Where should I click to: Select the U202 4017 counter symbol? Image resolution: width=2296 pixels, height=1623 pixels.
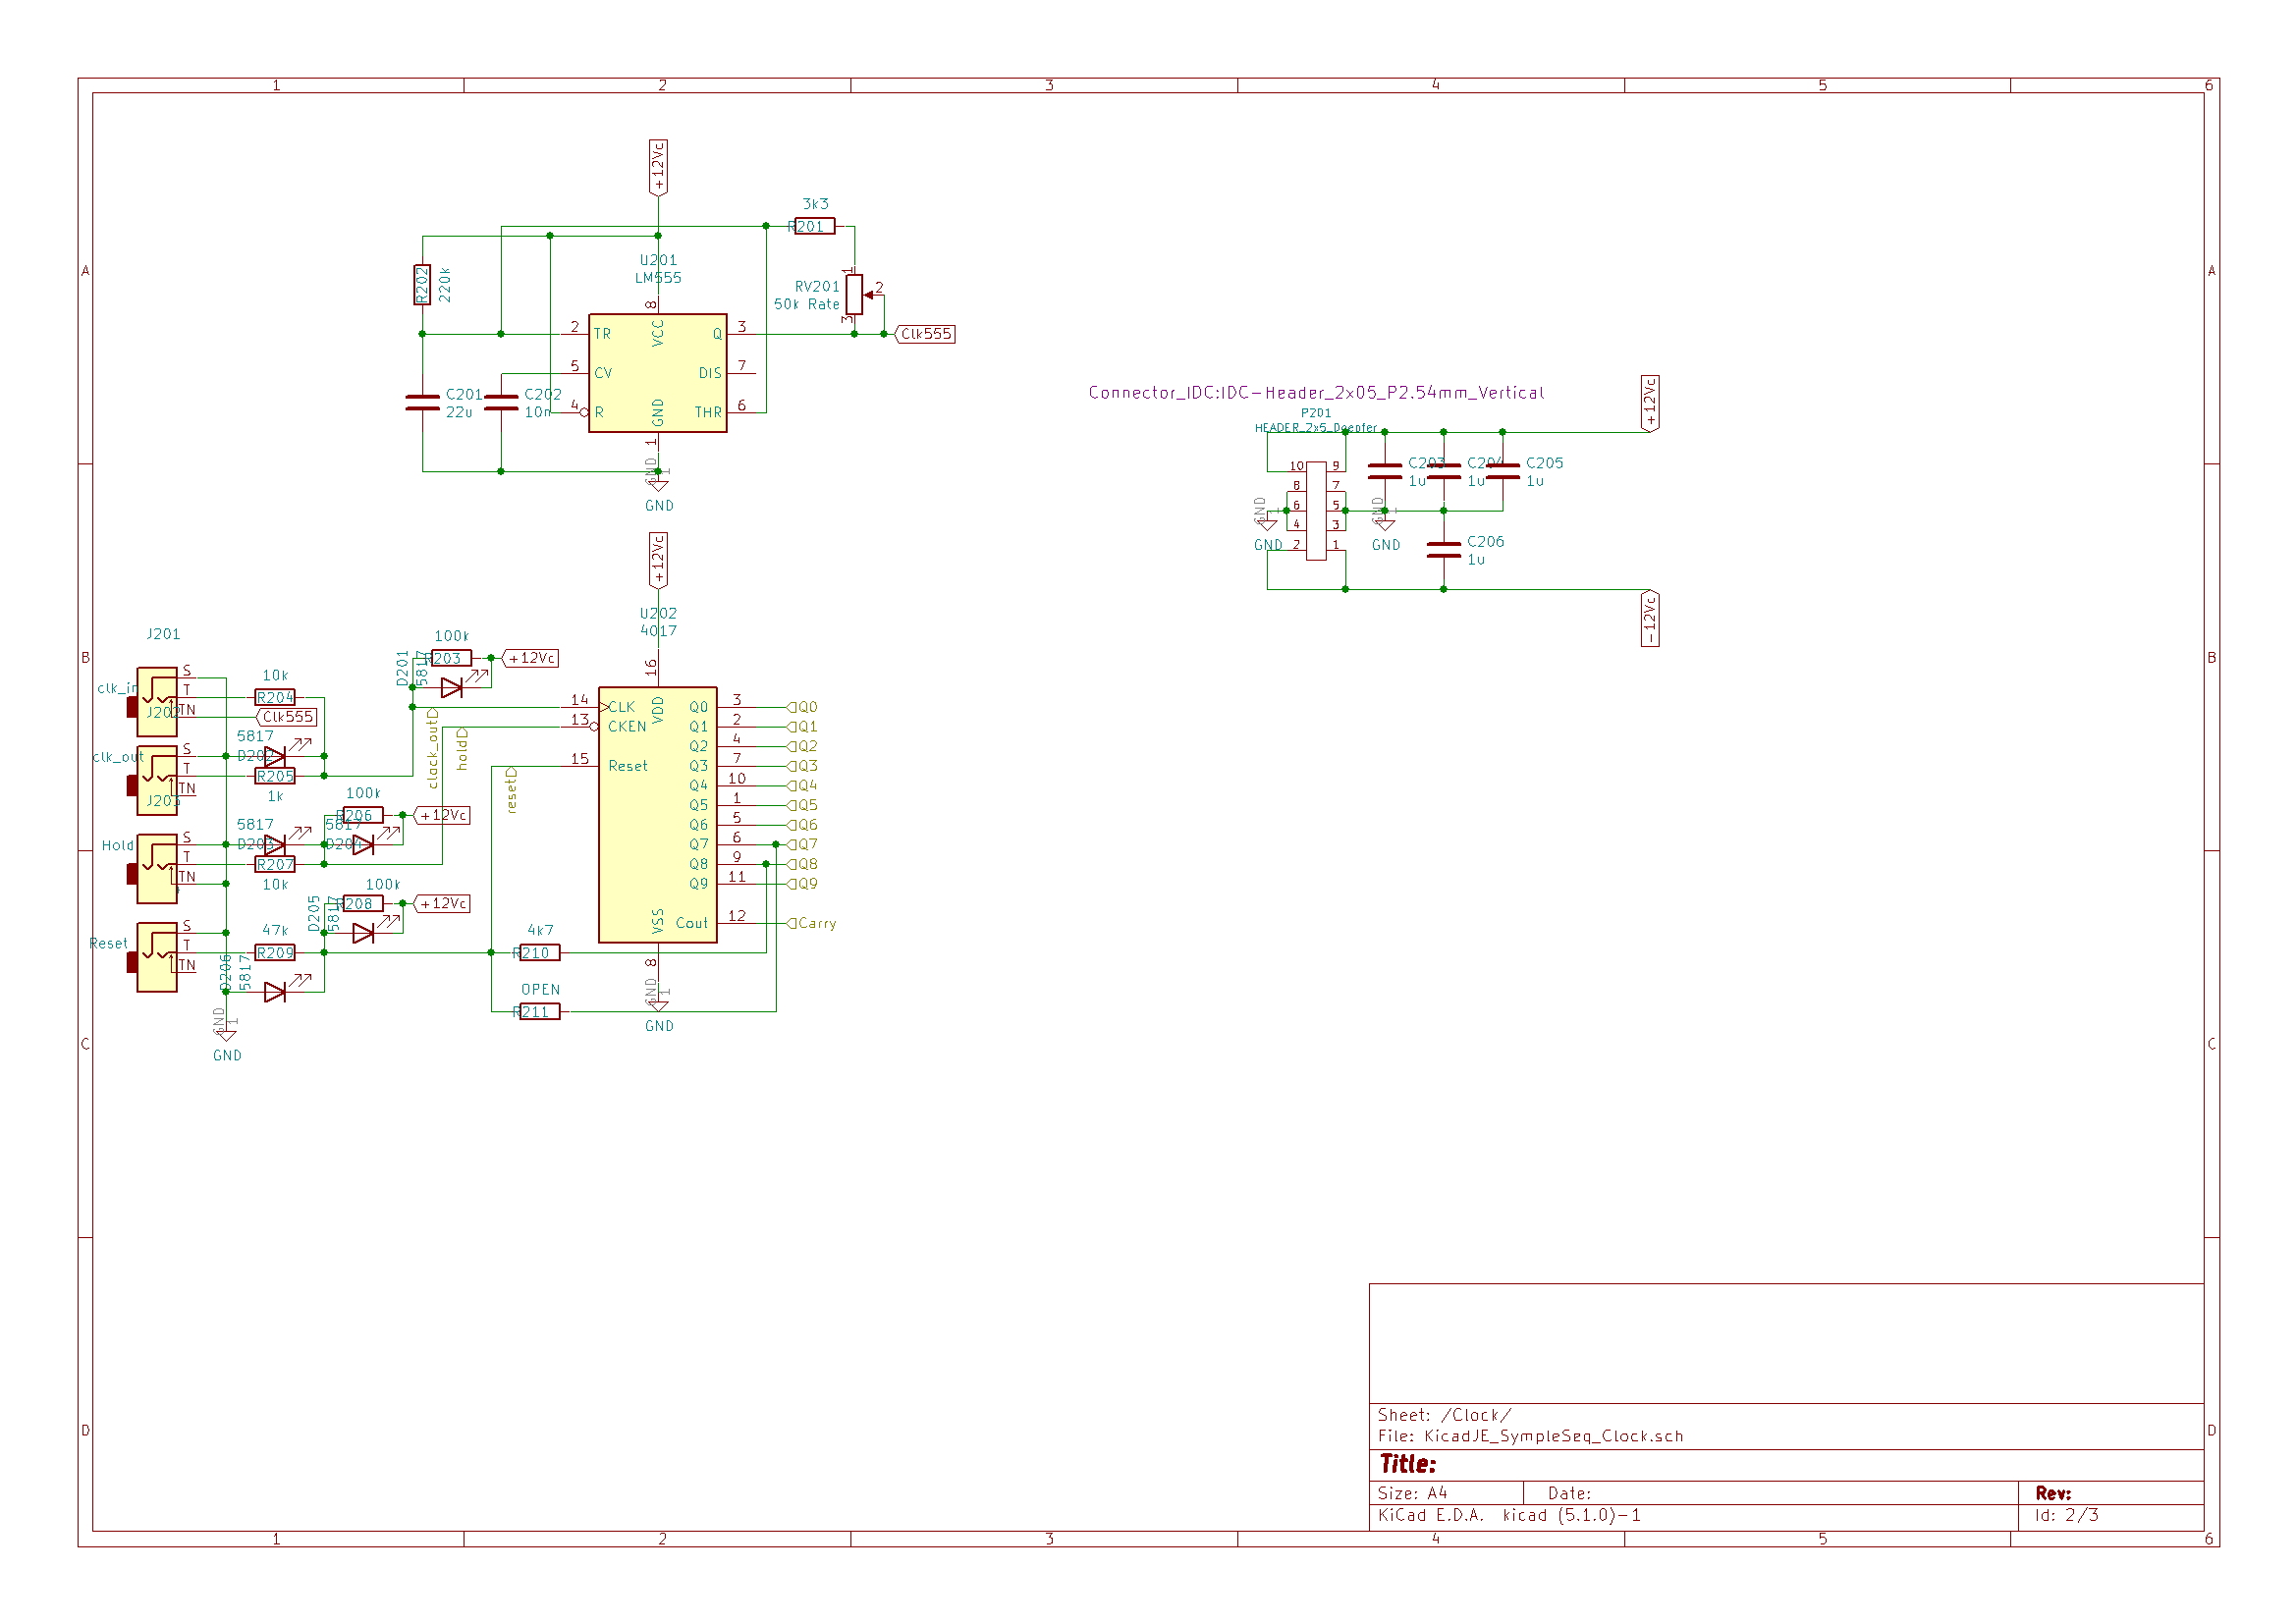(x=657, y=814)
